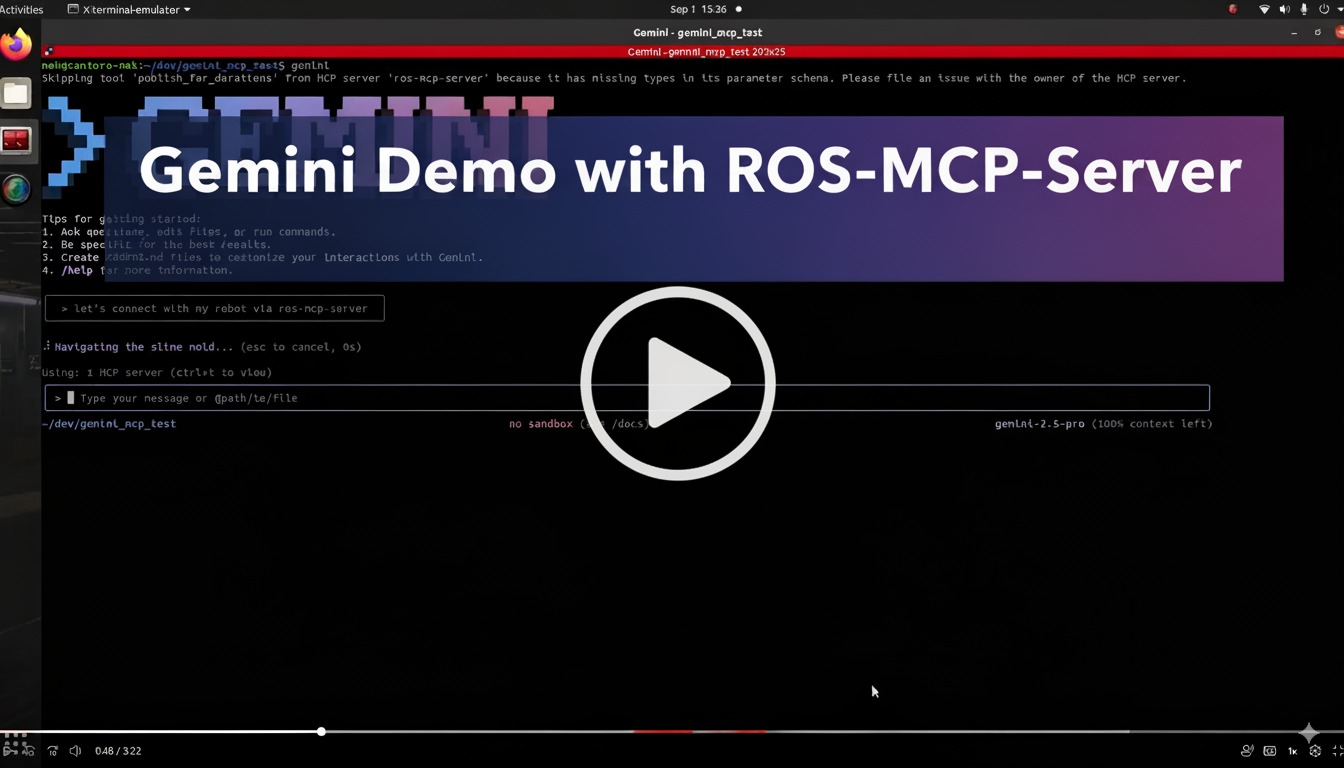1344x768 pixels.
Task: Click the 'Skipping tool' warning line
Action: tap(614, 78)
